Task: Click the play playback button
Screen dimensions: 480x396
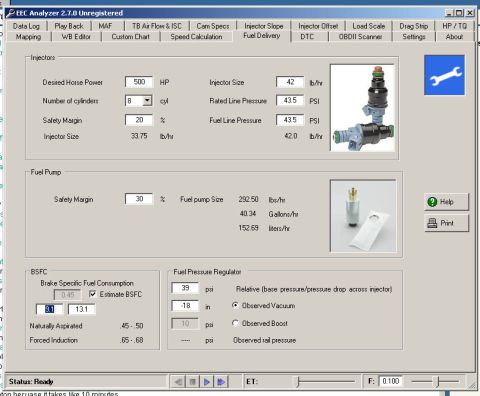Action: click(207, 381)
